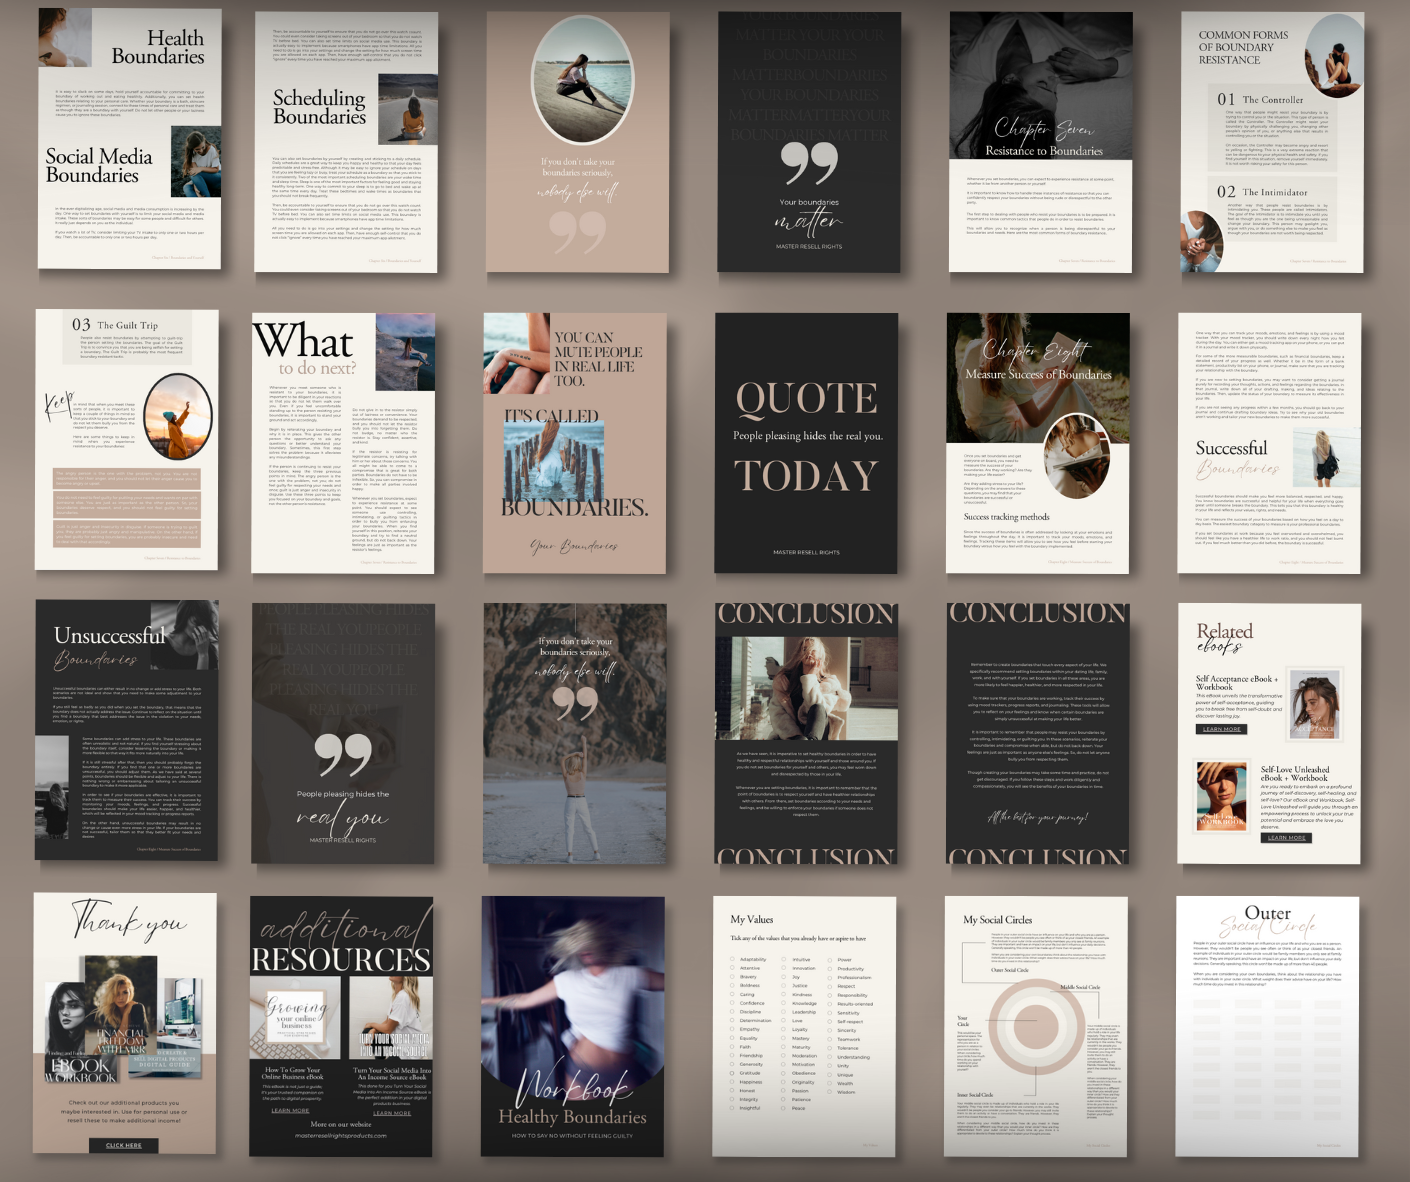
Task: Open the QUOTE TODAY dark page
Action: point(806,442)
